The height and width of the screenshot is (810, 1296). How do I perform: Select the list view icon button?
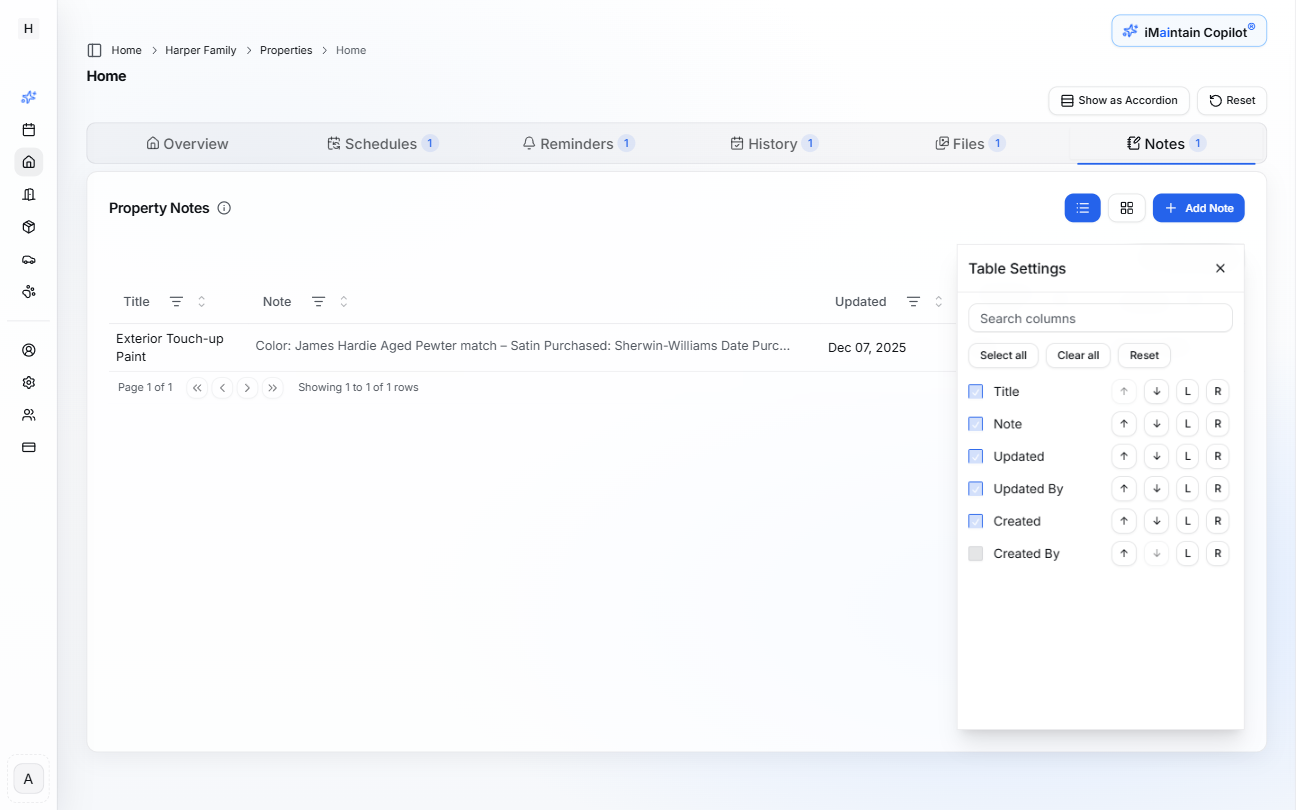(x=1082, y=208)
